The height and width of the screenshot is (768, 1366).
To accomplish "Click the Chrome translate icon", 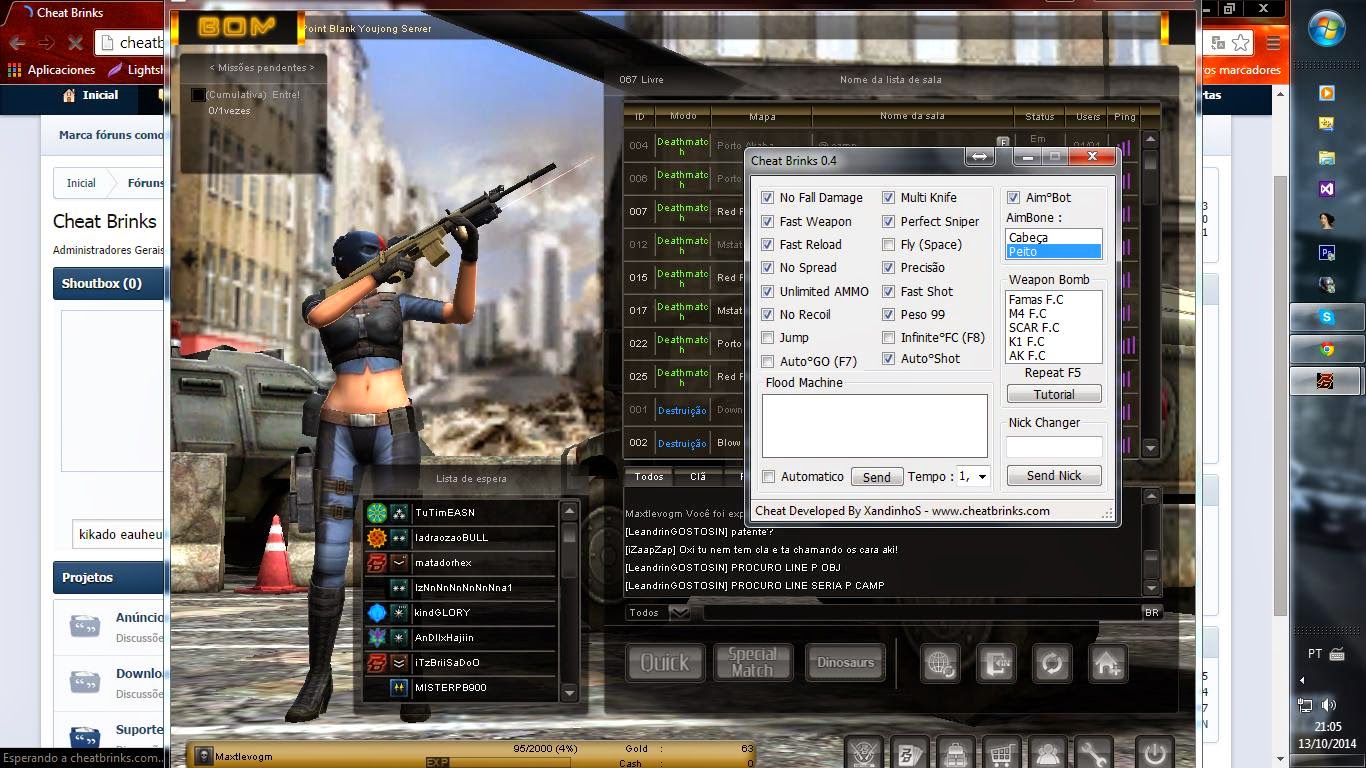I will [1217, 43].
